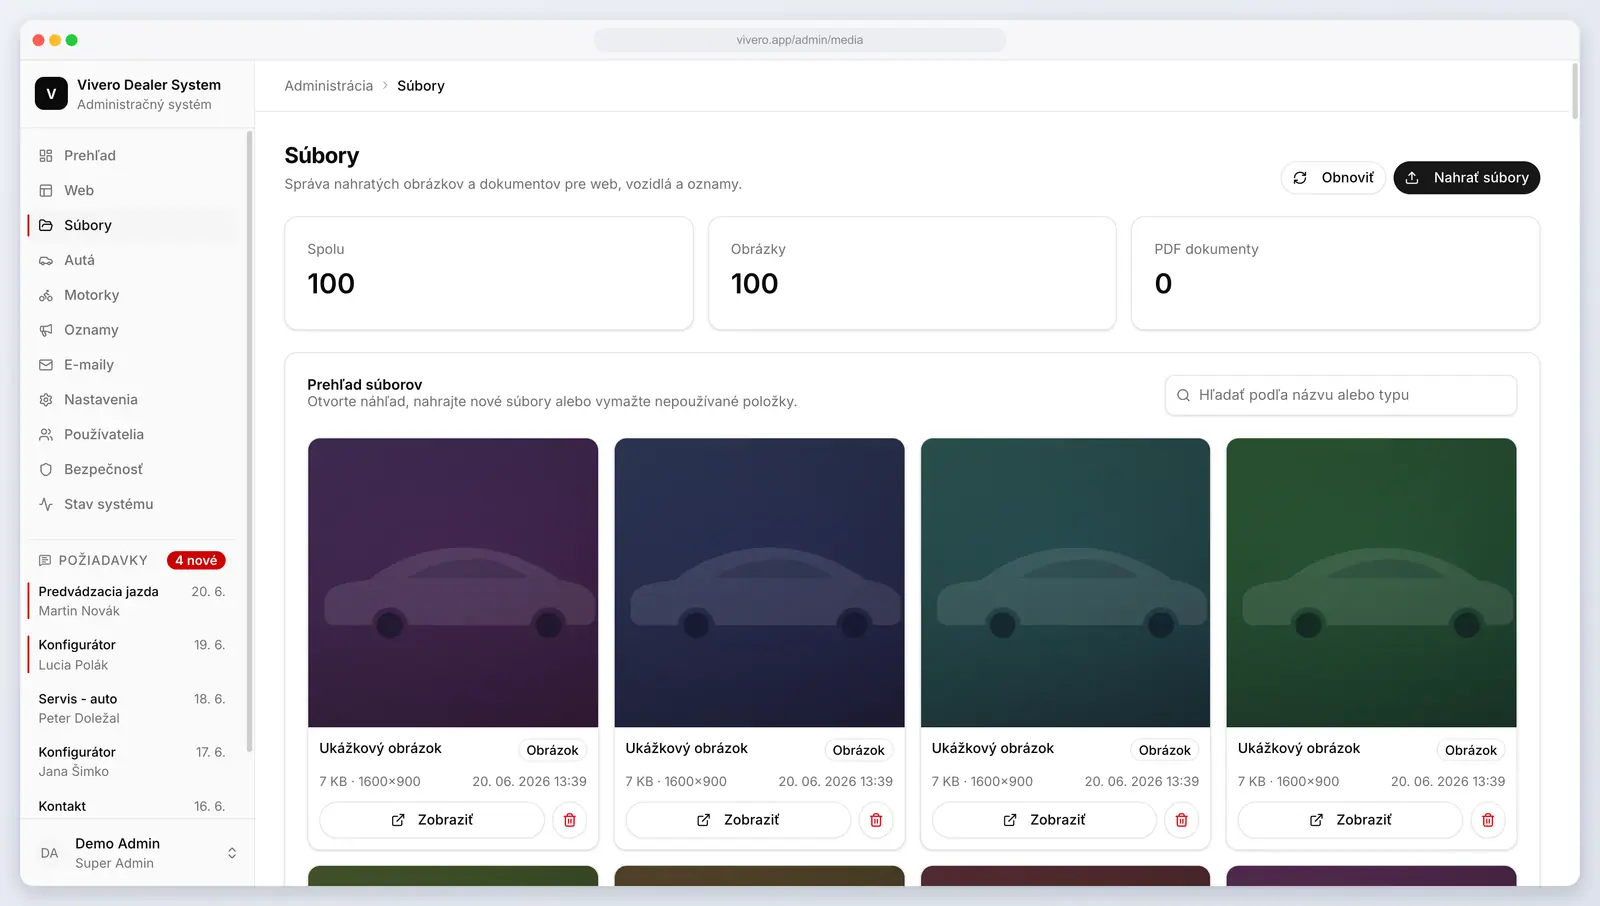Expand the Demo Admin account switcher
Screen dimensions: 1600x906
pos(232,853)
